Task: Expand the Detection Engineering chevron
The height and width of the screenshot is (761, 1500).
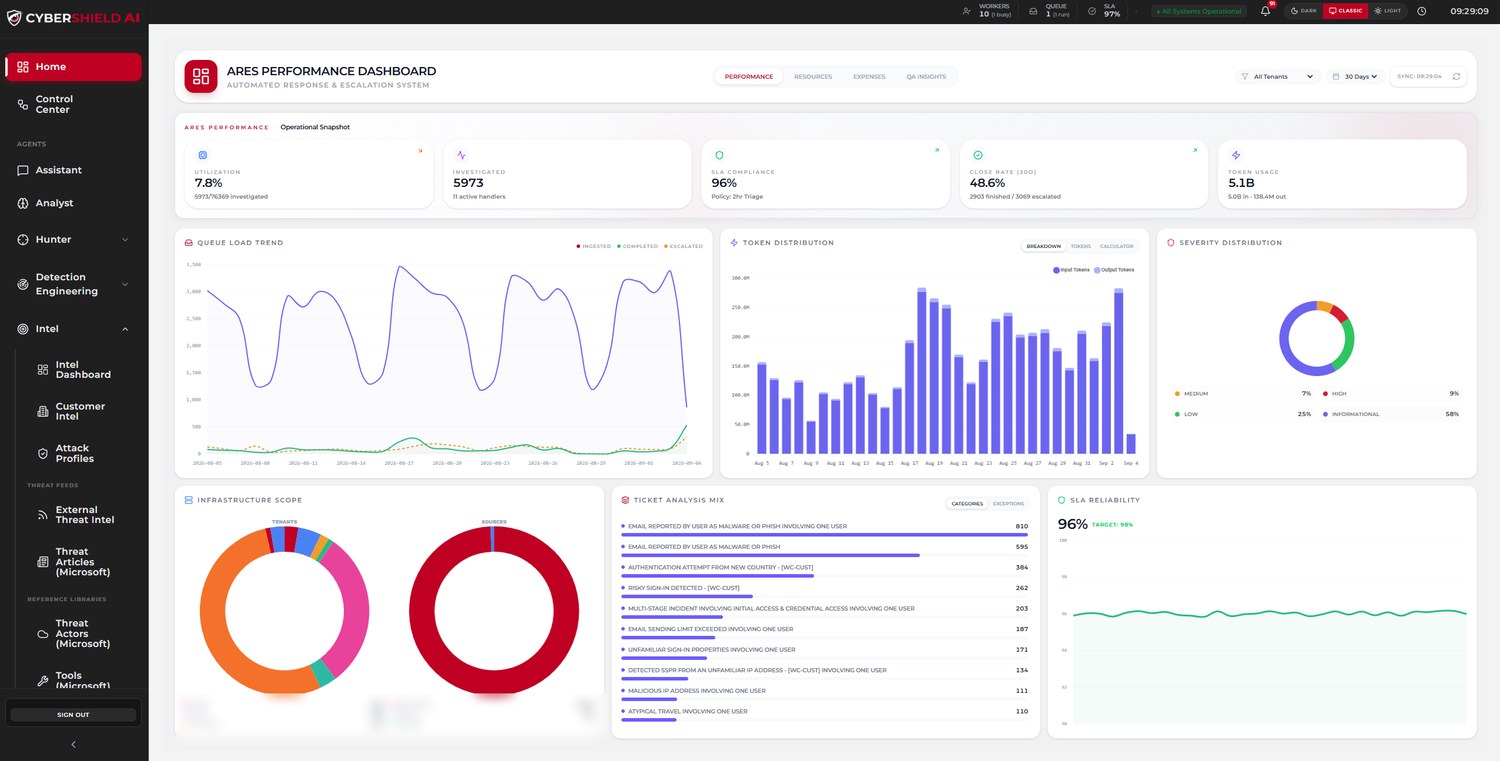Action: click(125, 284)
